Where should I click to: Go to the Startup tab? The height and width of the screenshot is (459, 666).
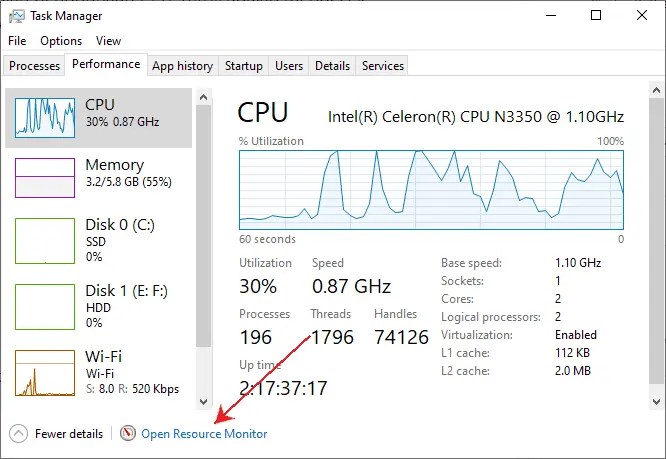tap(243, 66)
